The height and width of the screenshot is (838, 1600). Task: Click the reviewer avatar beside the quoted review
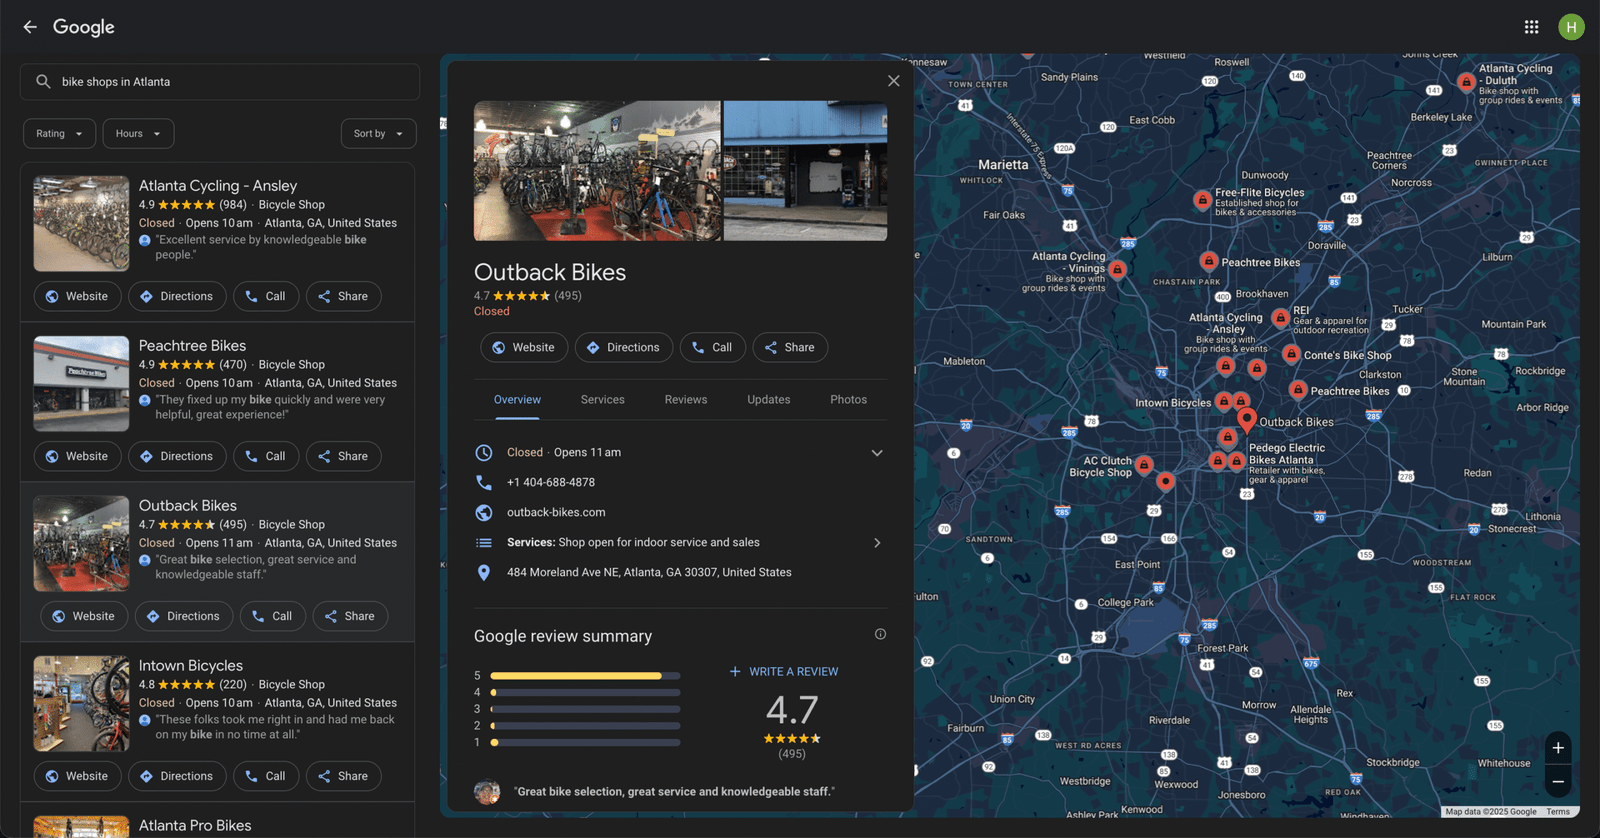487,792
